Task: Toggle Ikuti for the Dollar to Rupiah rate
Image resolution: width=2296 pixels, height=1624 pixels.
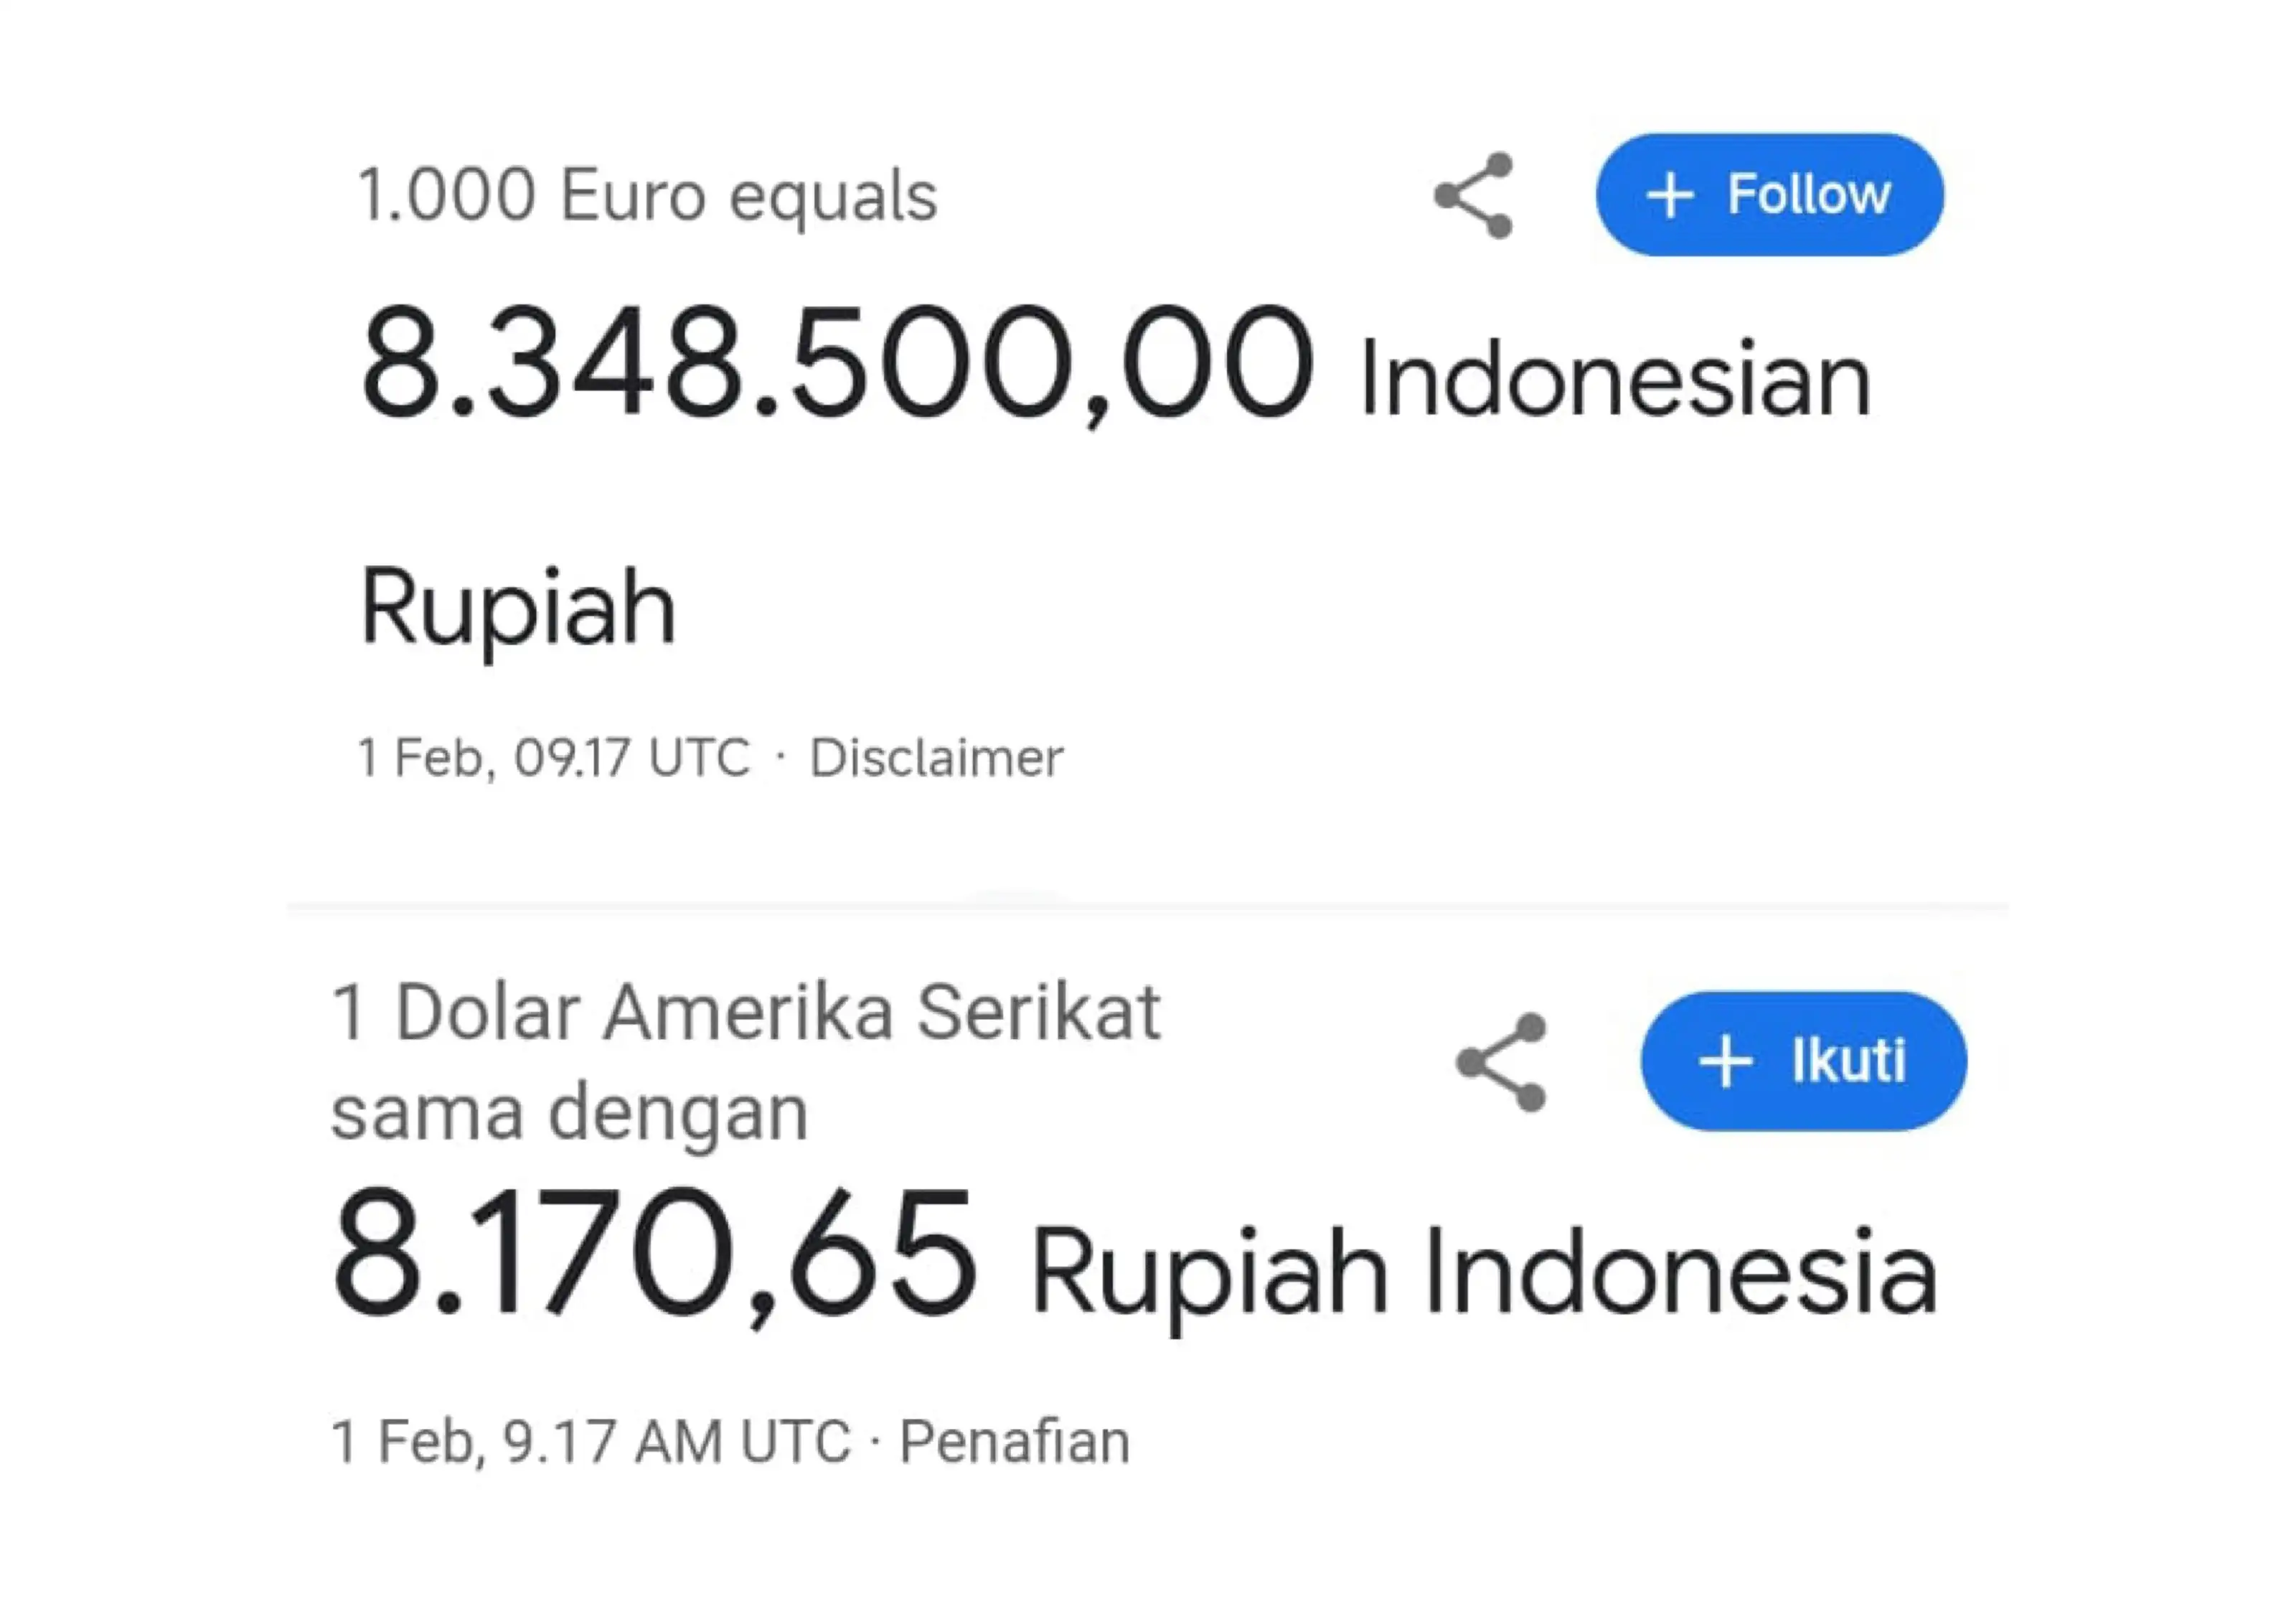Action: click(1802, 1062)
